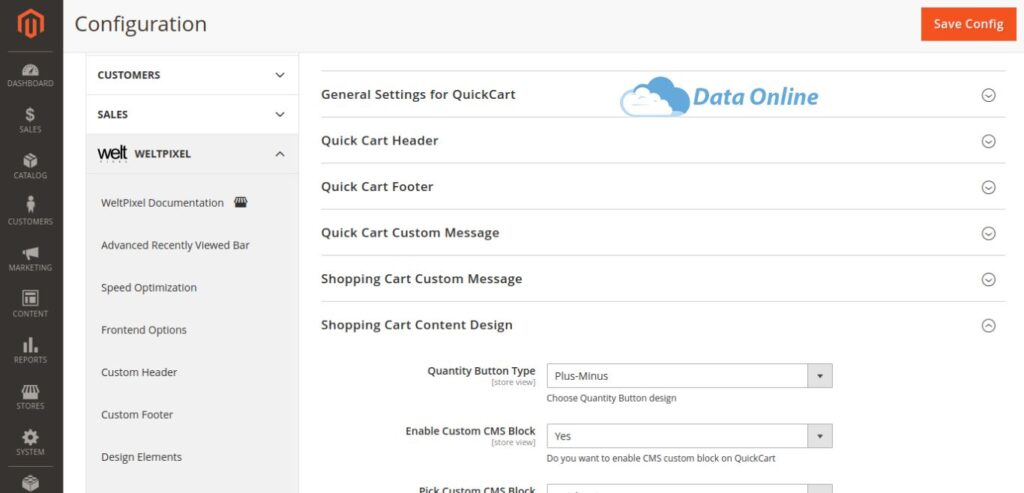Click the CMS custom block QuickCart hint text

[661, 458]
